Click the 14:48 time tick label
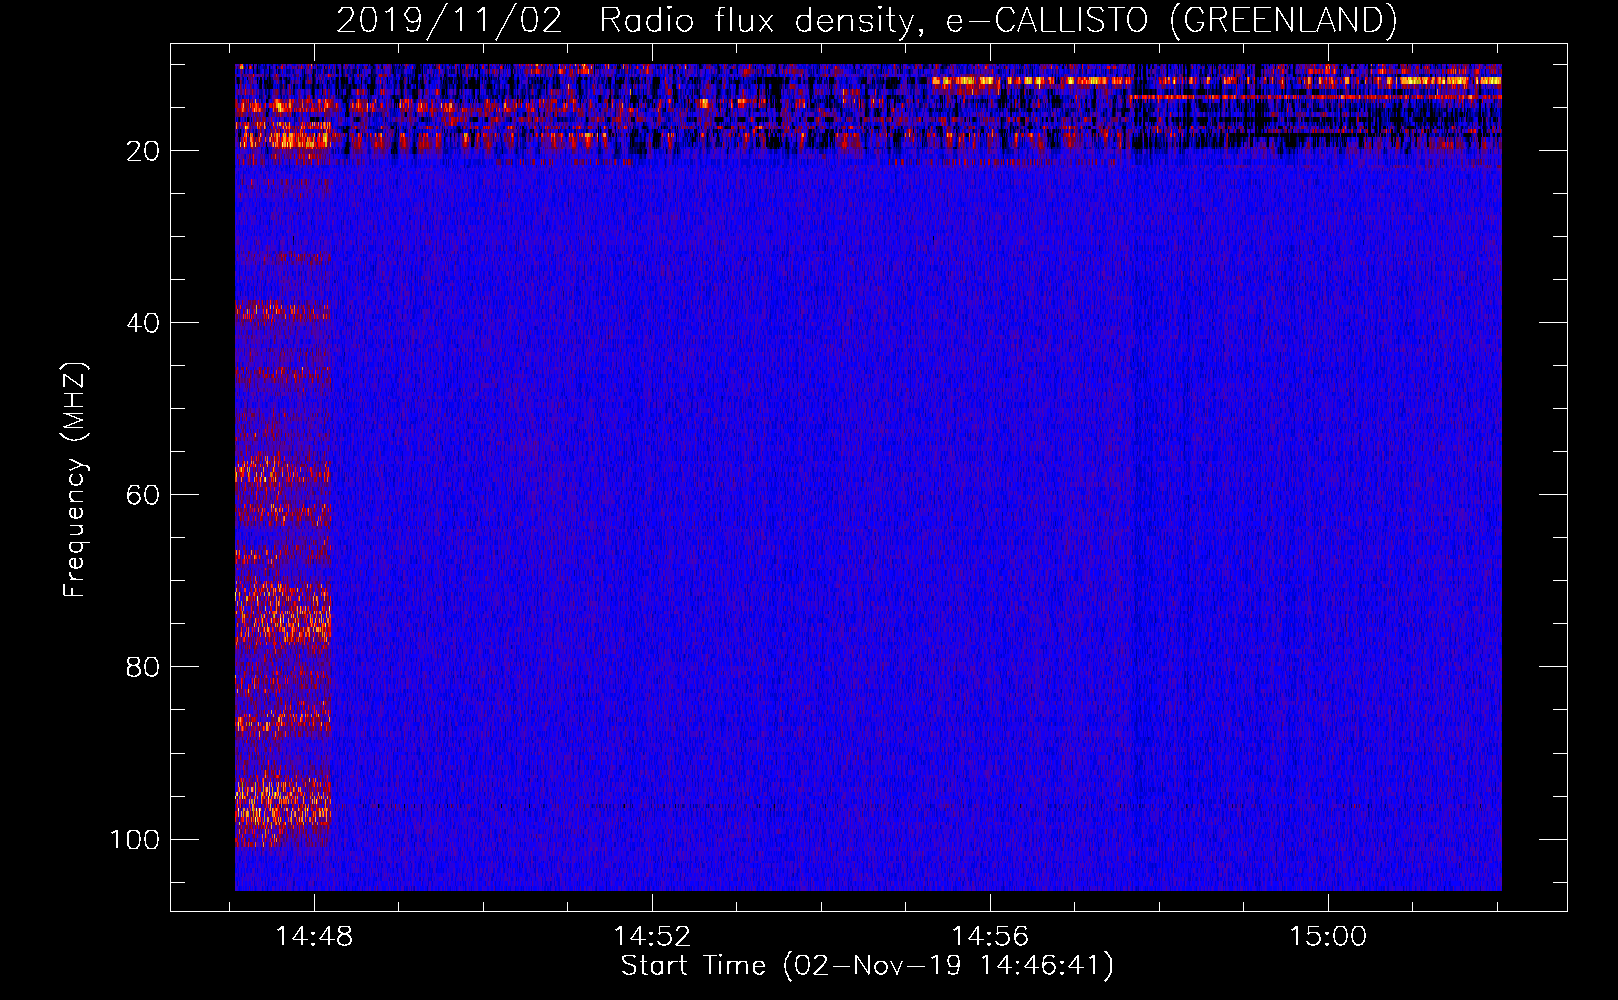 tap(314, 937)
